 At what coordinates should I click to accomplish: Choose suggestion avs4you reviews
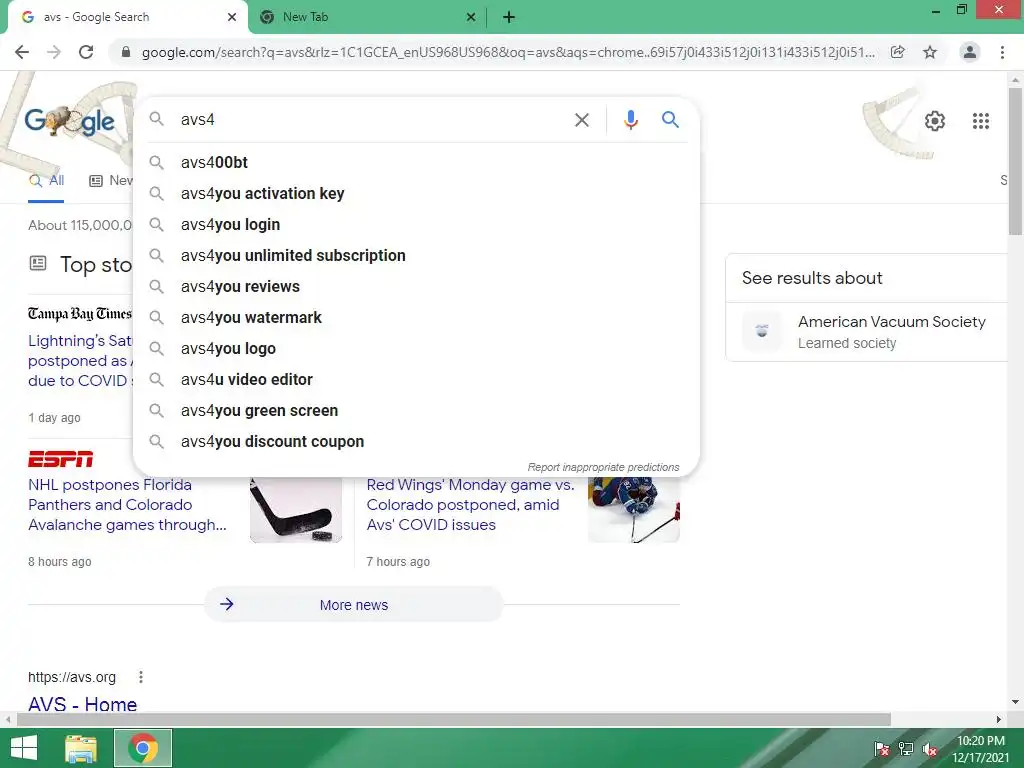coord(416,287)
